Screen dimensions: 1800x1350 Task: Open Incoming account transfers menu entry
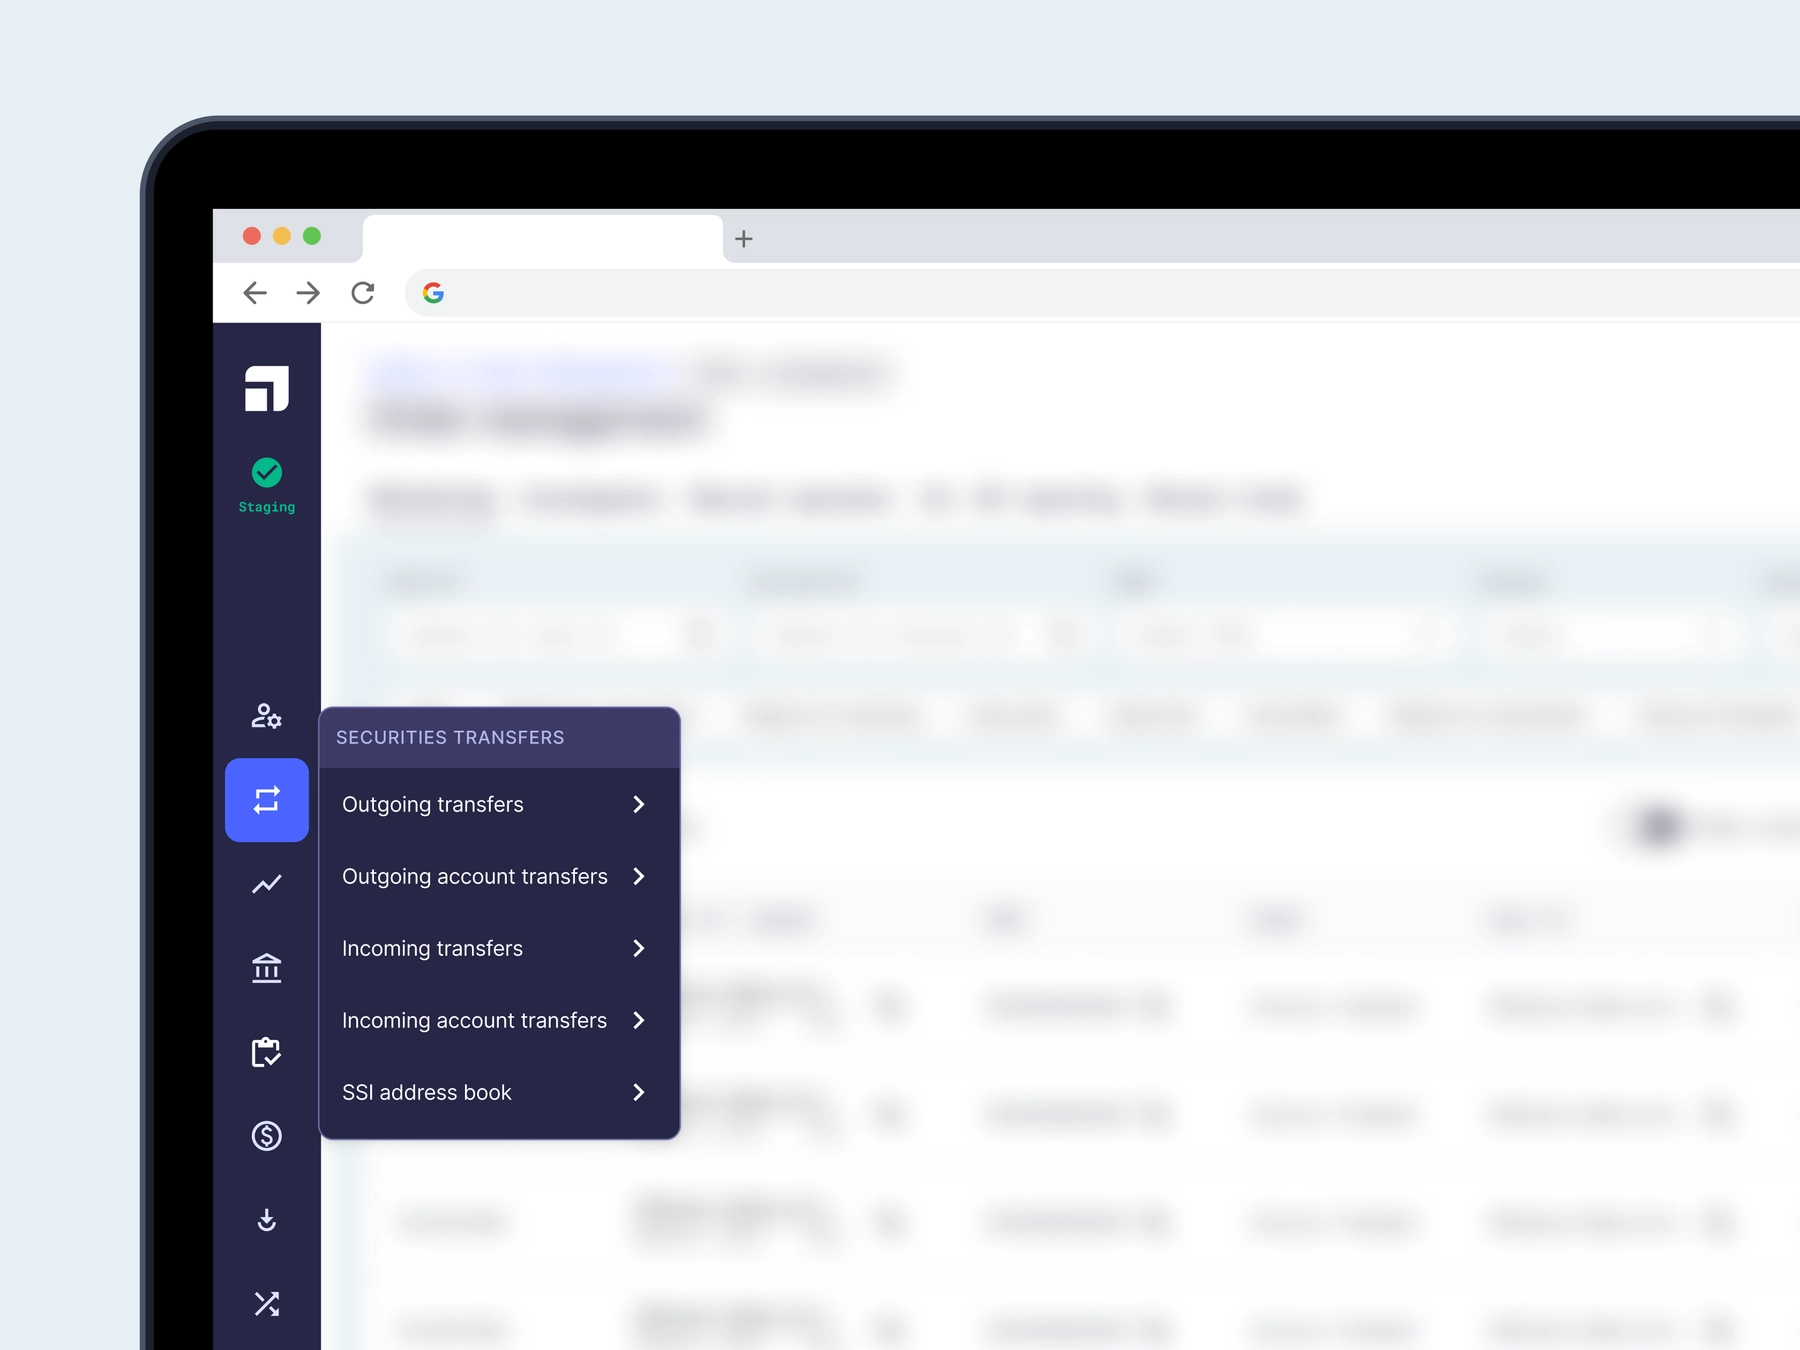[x=499, y=1020]
